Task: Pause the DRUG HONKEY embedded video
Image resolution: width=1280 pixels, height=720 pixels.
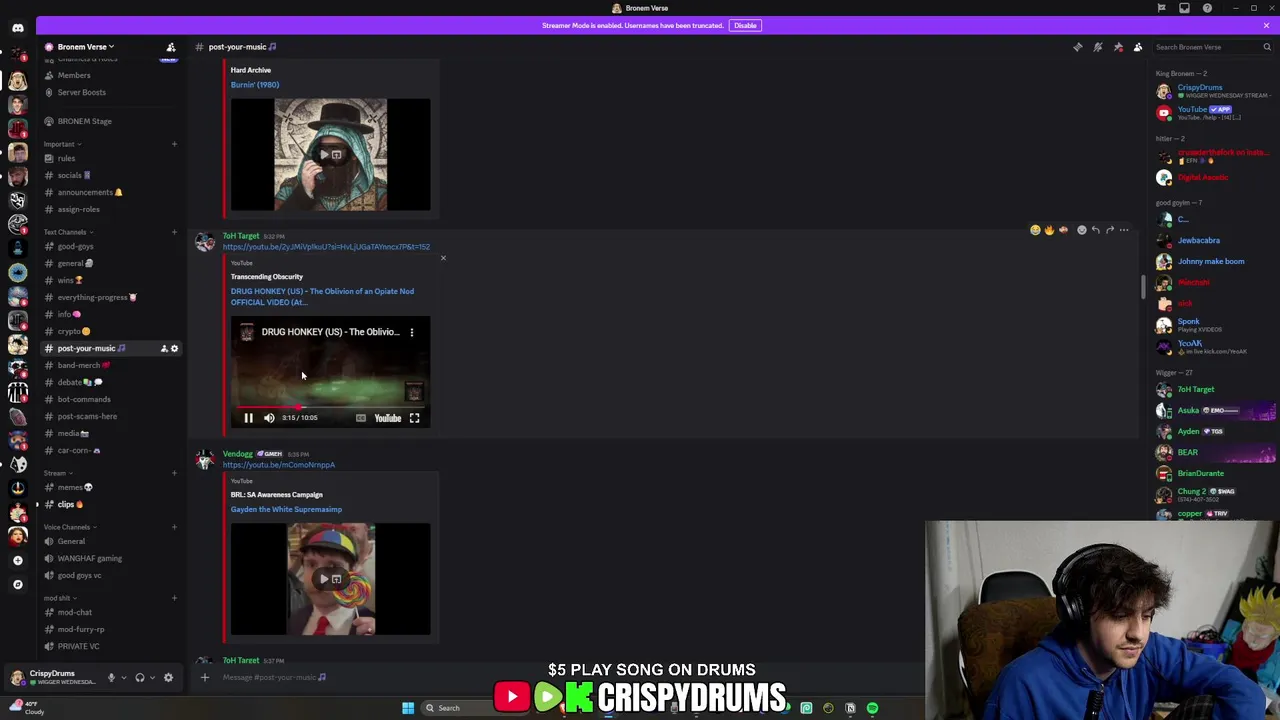Action: coord(248,418)
